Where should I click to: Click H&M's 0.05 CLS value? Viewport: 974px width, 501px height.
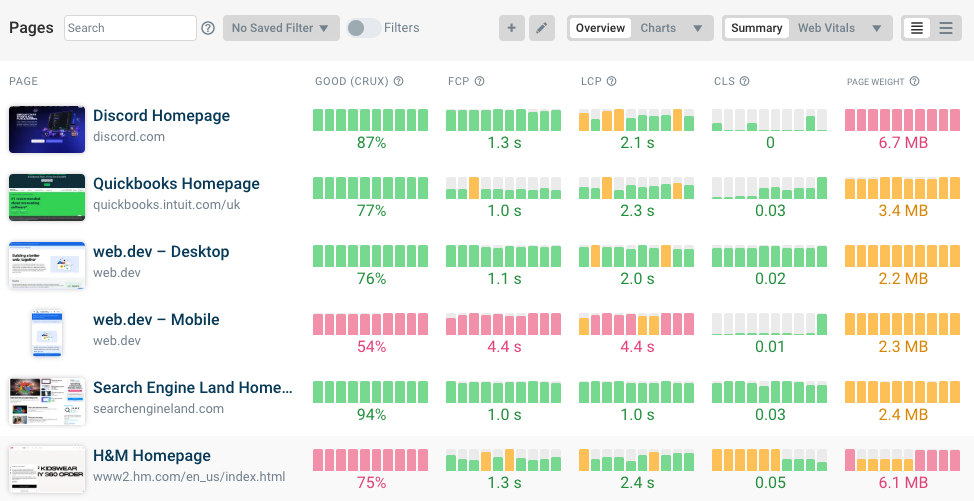(770, 482)
